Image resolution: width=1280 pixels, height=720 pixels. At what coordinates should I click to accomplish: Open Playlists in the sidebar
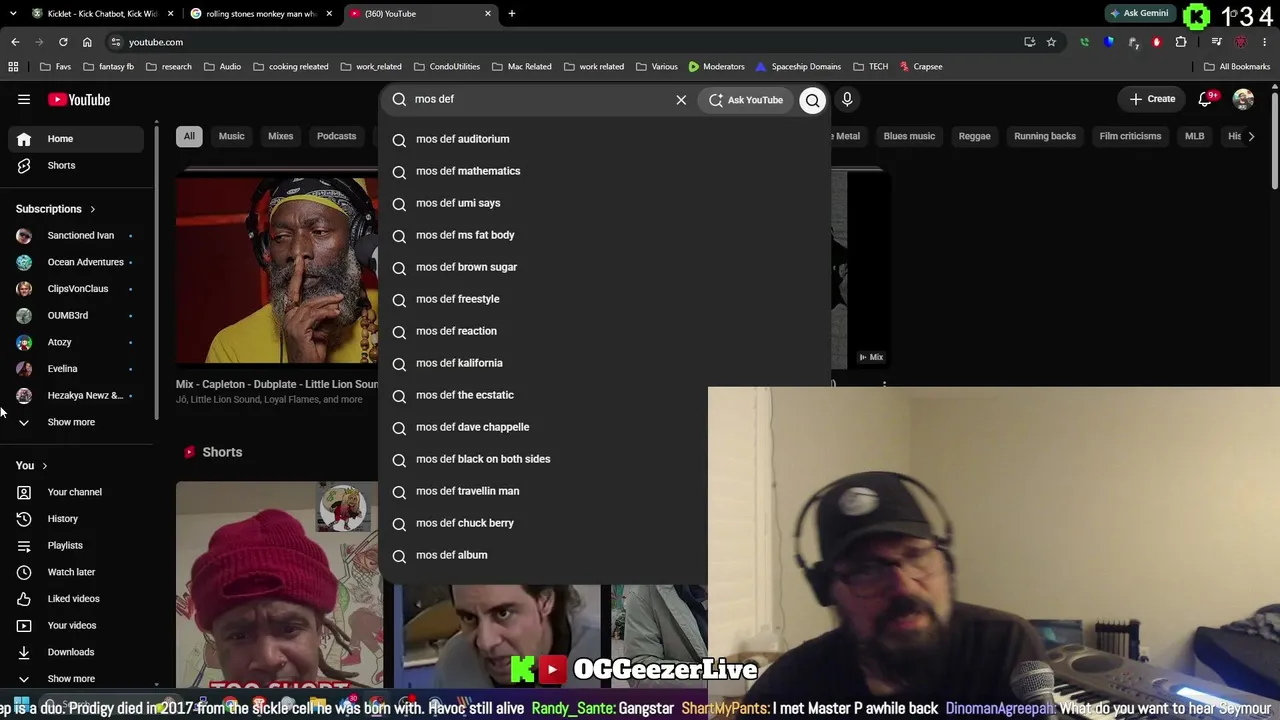point(78,545)
